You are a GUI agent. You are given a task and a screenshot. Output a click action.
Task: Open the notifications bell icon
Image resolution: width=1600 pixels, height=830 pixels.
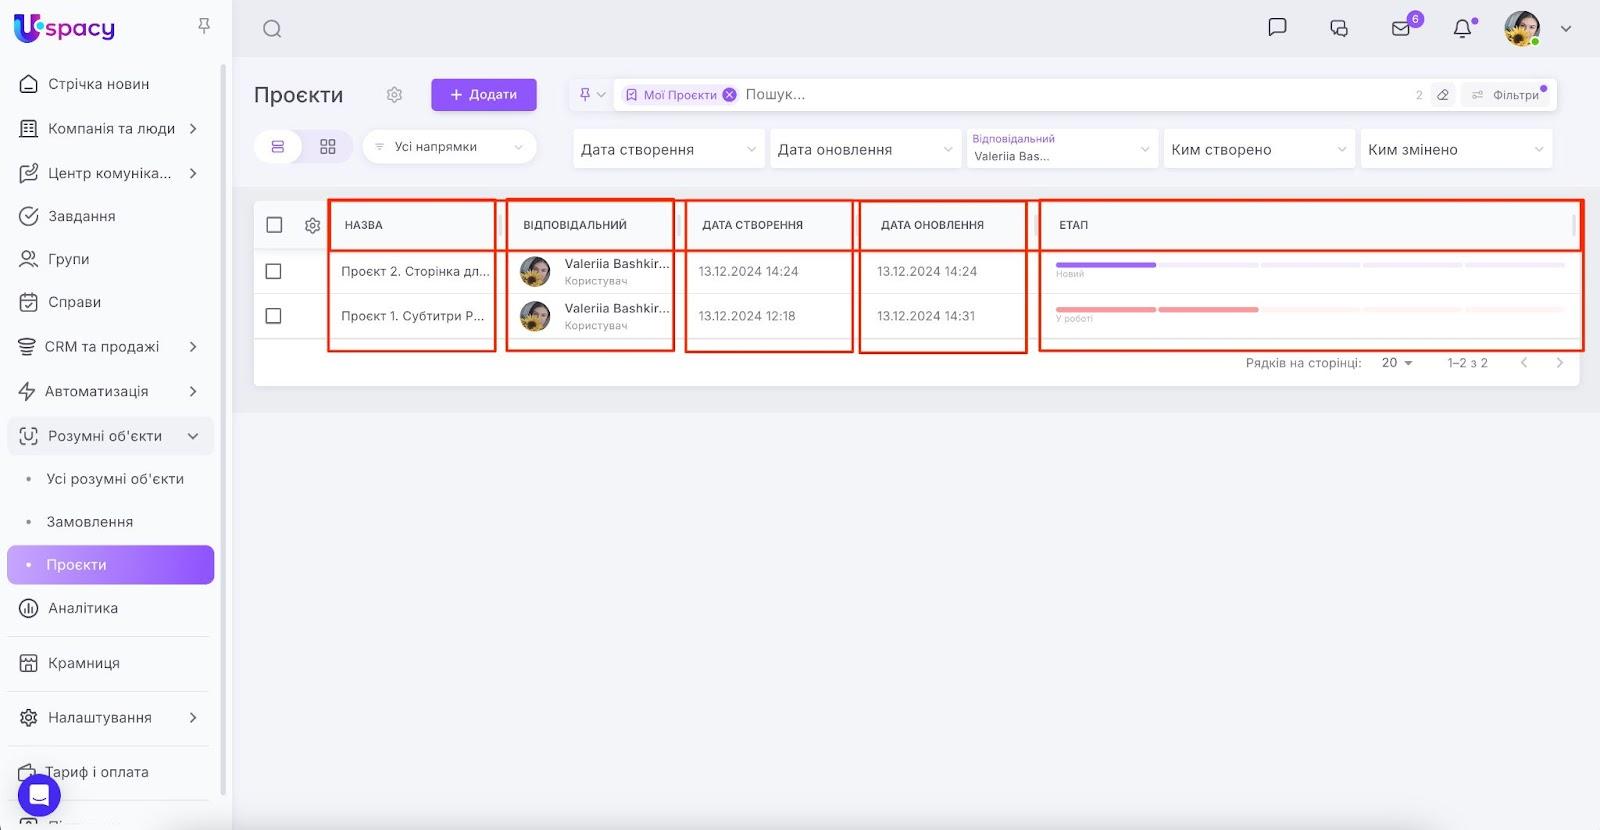point(1462,28)
